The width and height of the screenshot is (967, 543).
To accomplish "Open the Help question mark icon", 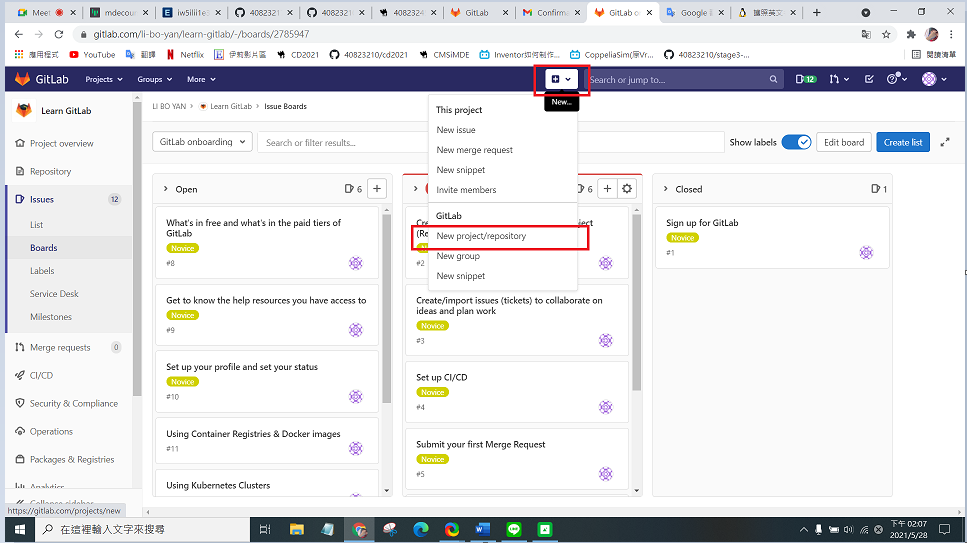I will (897, 79).
